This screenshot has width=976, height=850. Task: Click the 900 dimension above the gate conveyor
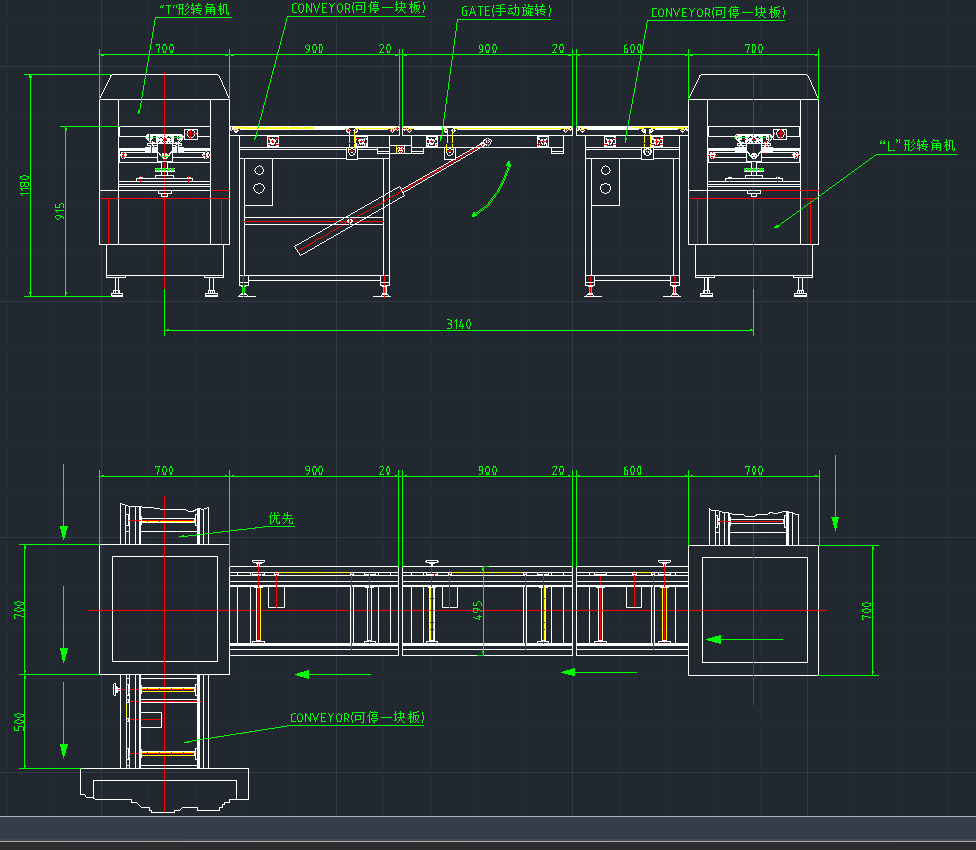[487, 47]
